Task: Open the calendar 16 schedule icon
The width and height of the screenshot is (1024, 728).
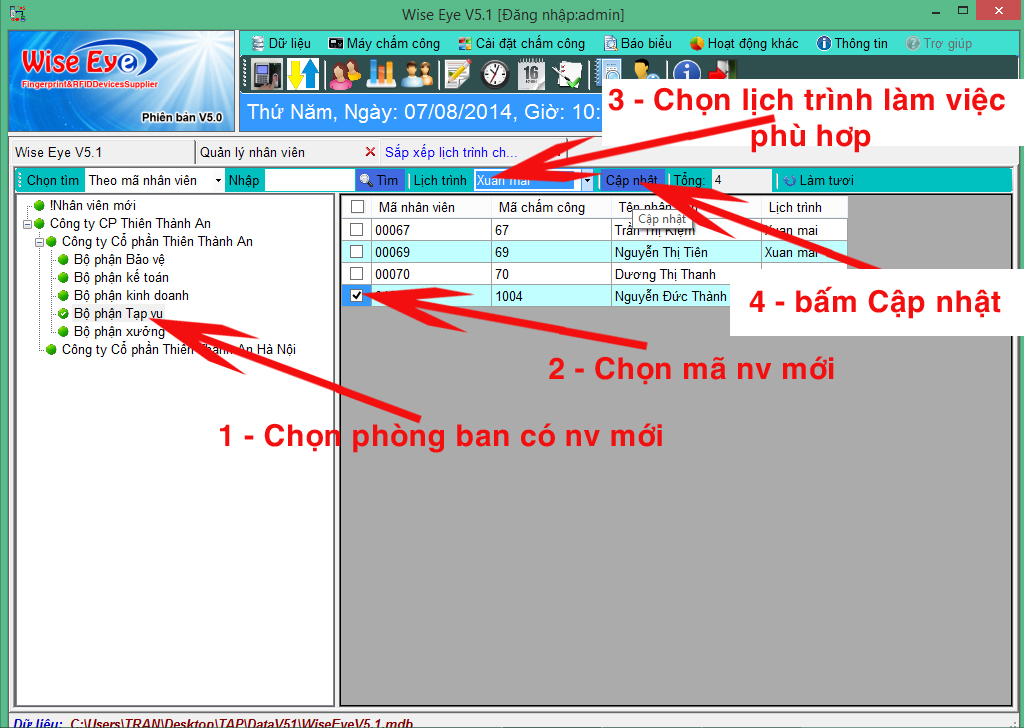Action: (x=531, y=74)
